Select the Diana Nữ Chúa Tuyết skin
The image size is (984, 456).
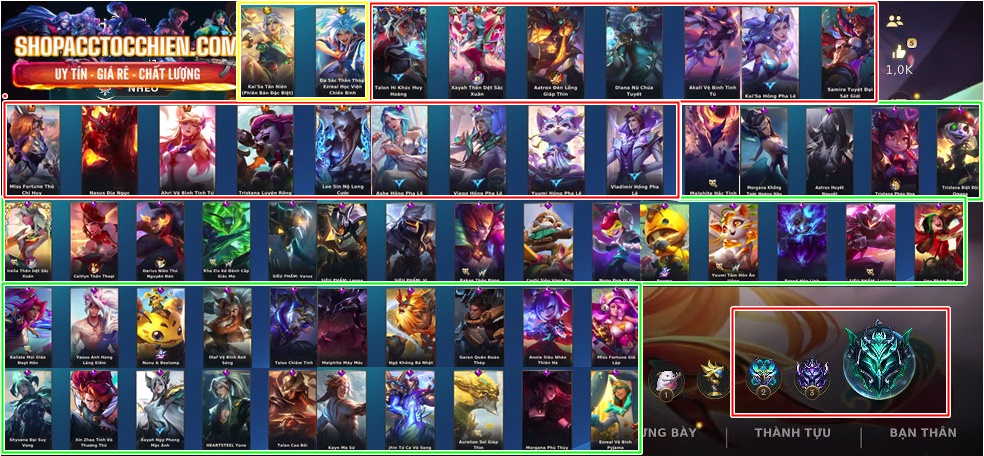(x=634, y=51)
